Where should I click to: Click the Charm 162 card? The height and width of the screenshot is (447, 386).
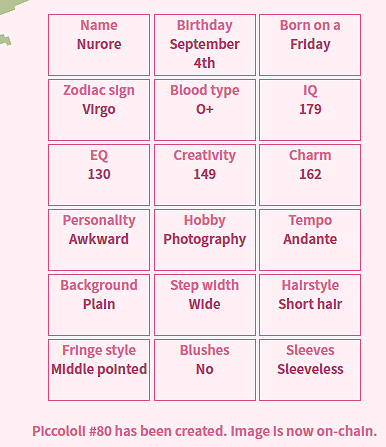tap(310, 175)
